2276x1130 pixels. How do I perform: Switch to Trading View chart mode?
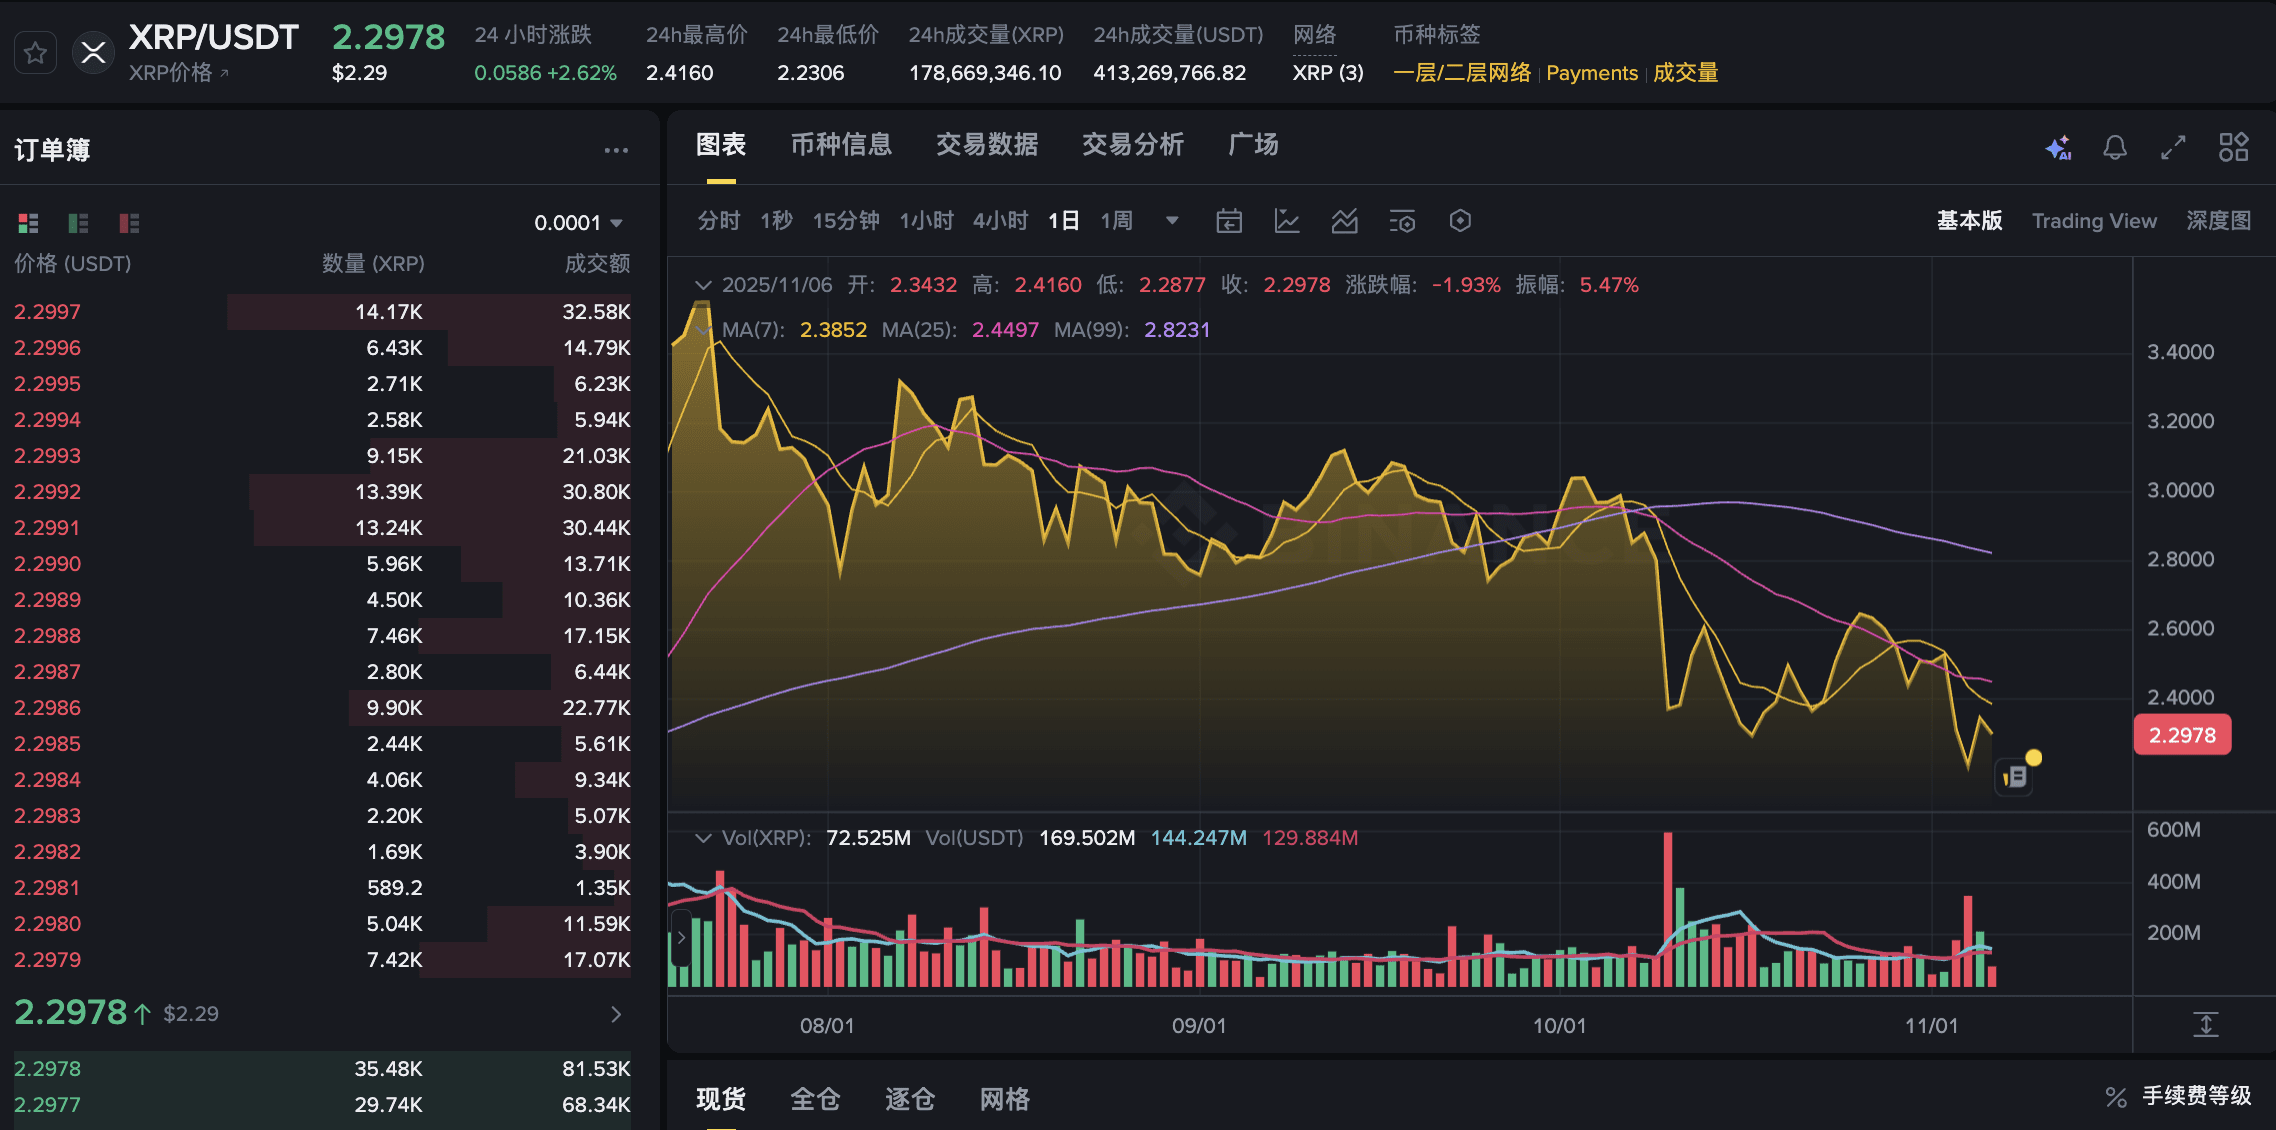(x=2094, y=221)
